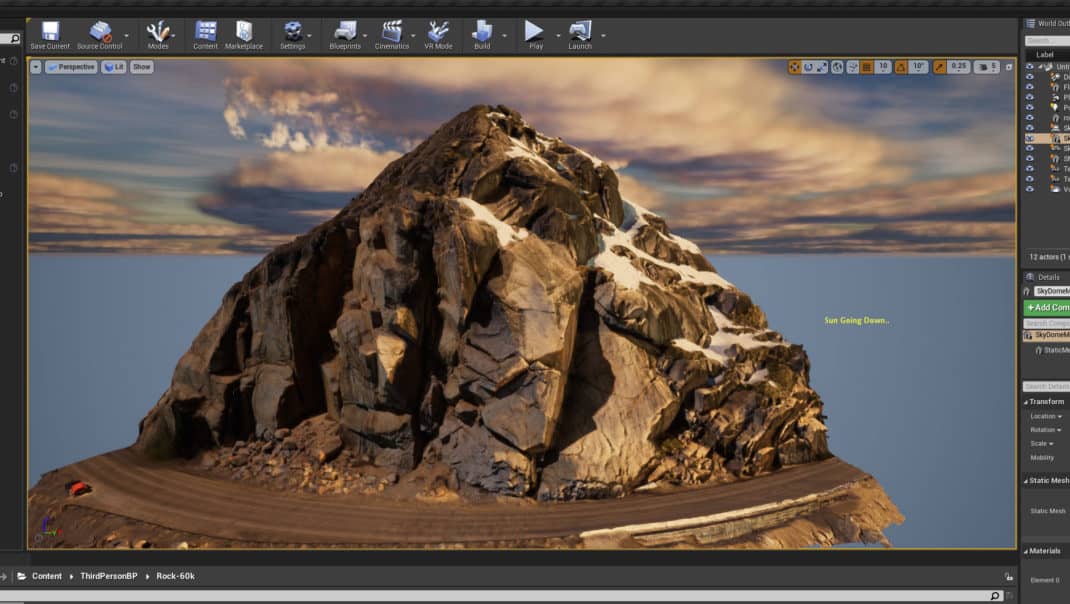This screenshot has height=604, width=1070.
Task: Toggle rotation snapping in the viewport toolbar
Action: coord(901,67)
